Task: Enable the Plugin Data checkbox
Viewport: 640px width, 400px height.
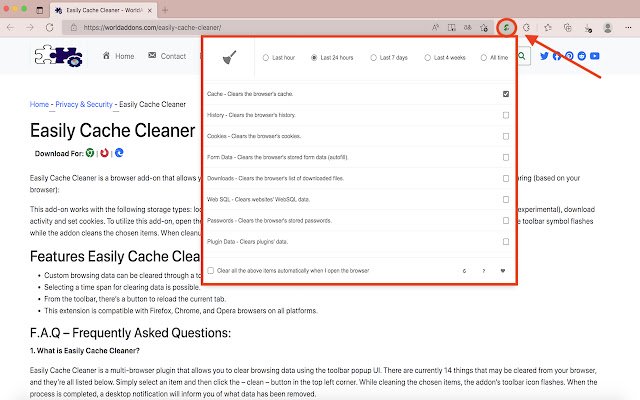Action: click(506, 242)
